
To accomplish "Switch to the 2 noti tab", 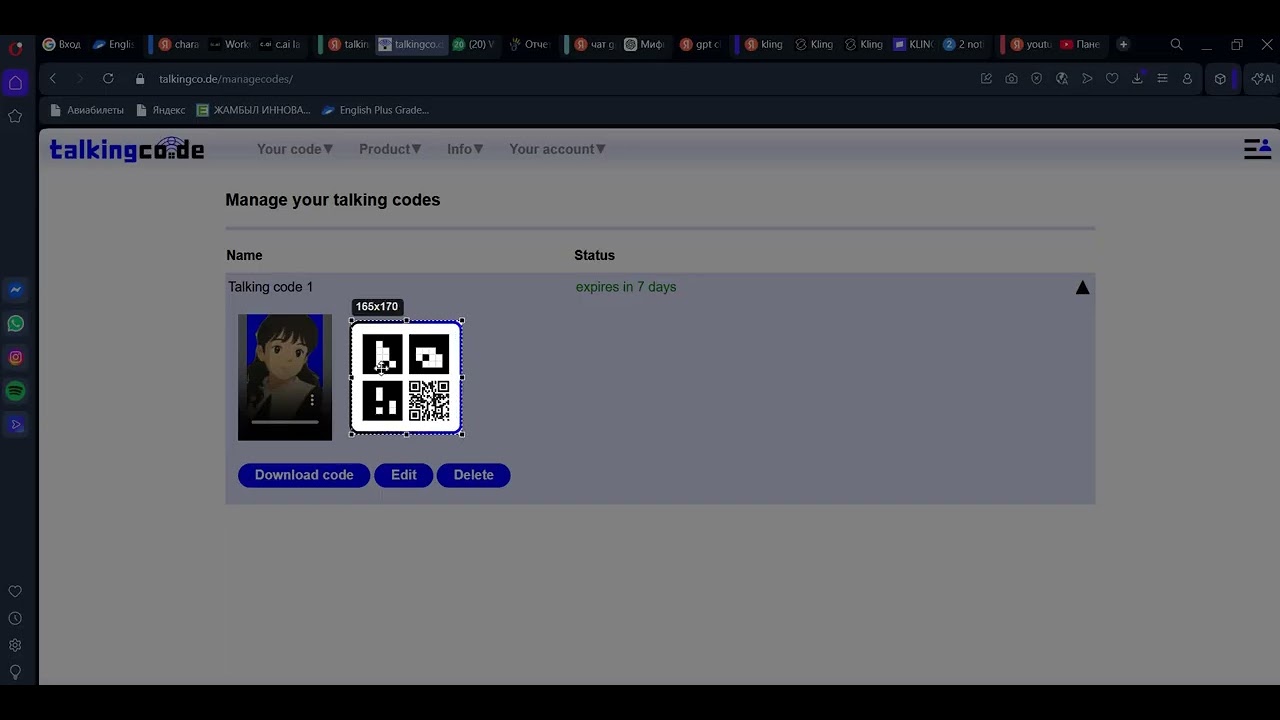I will click(x=964, y=45).
